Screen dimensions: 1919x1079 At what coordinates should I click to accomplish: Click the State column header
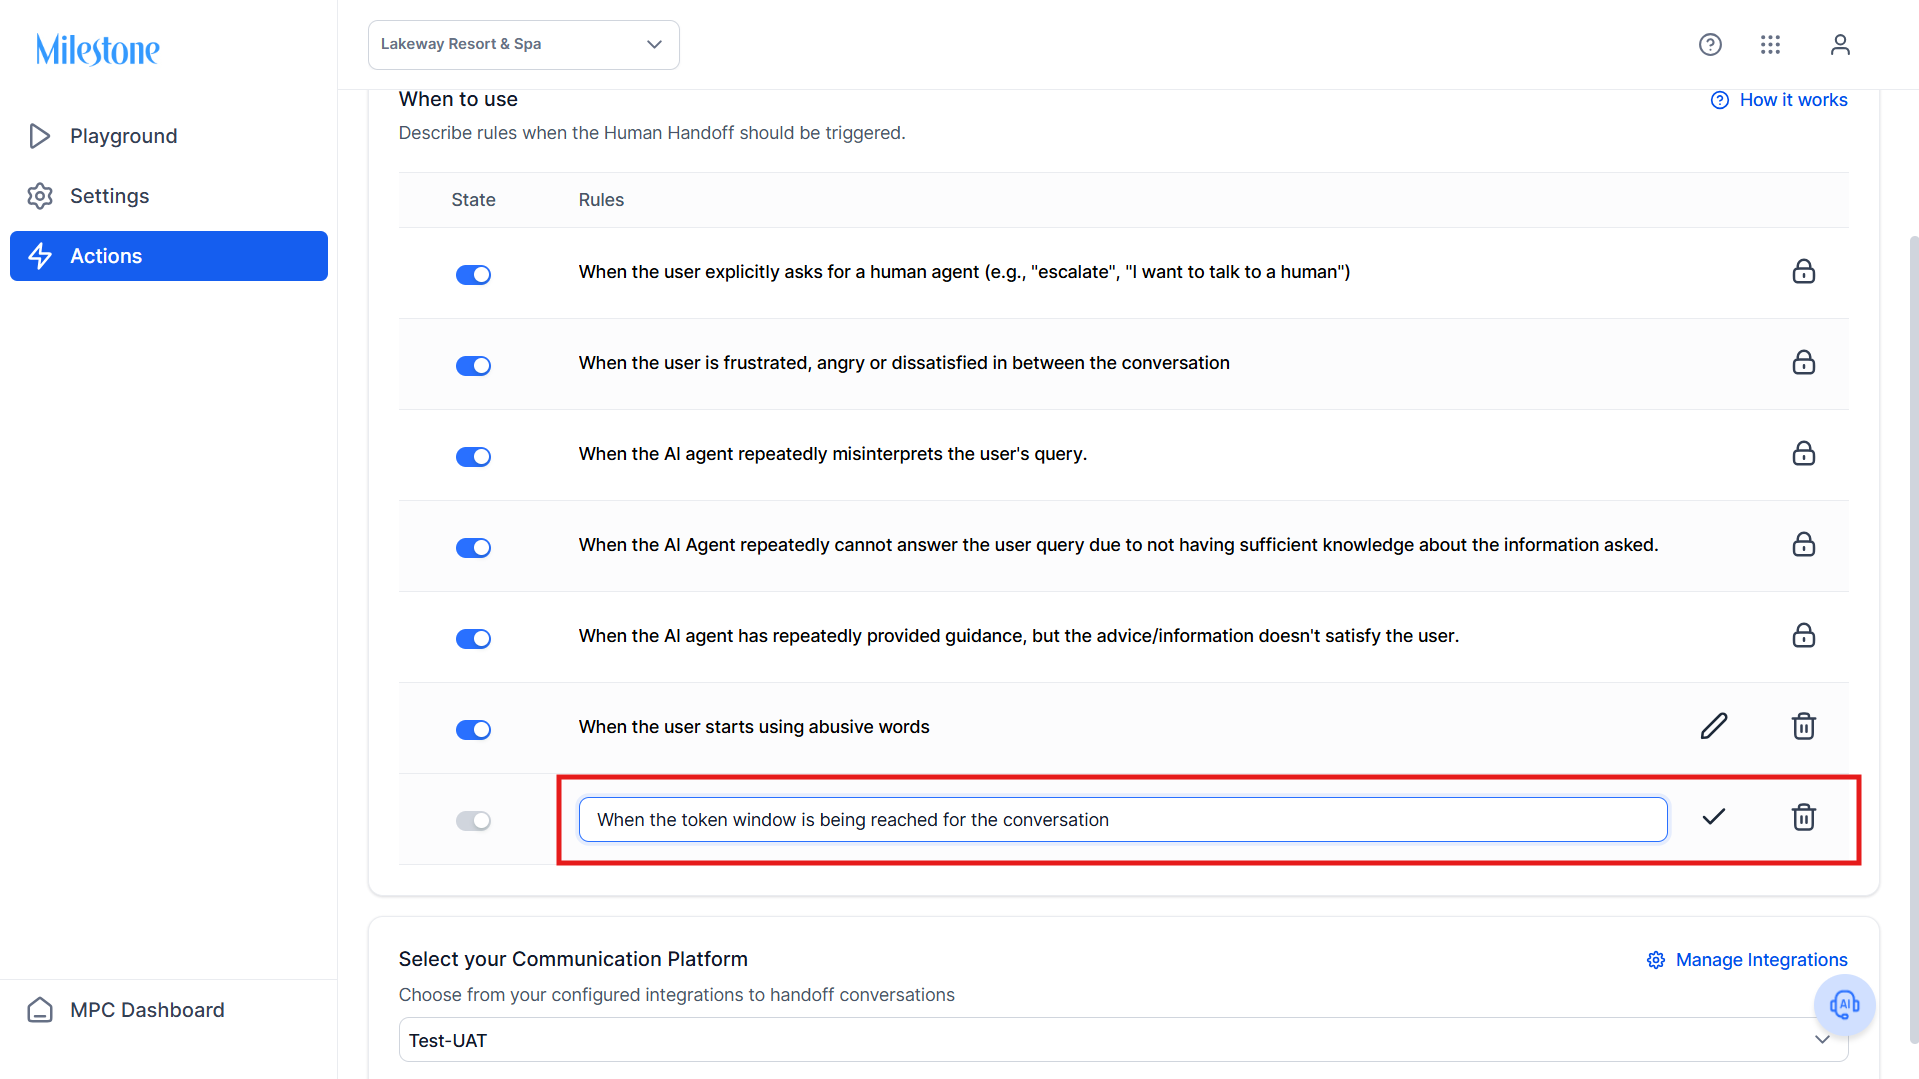473,200
